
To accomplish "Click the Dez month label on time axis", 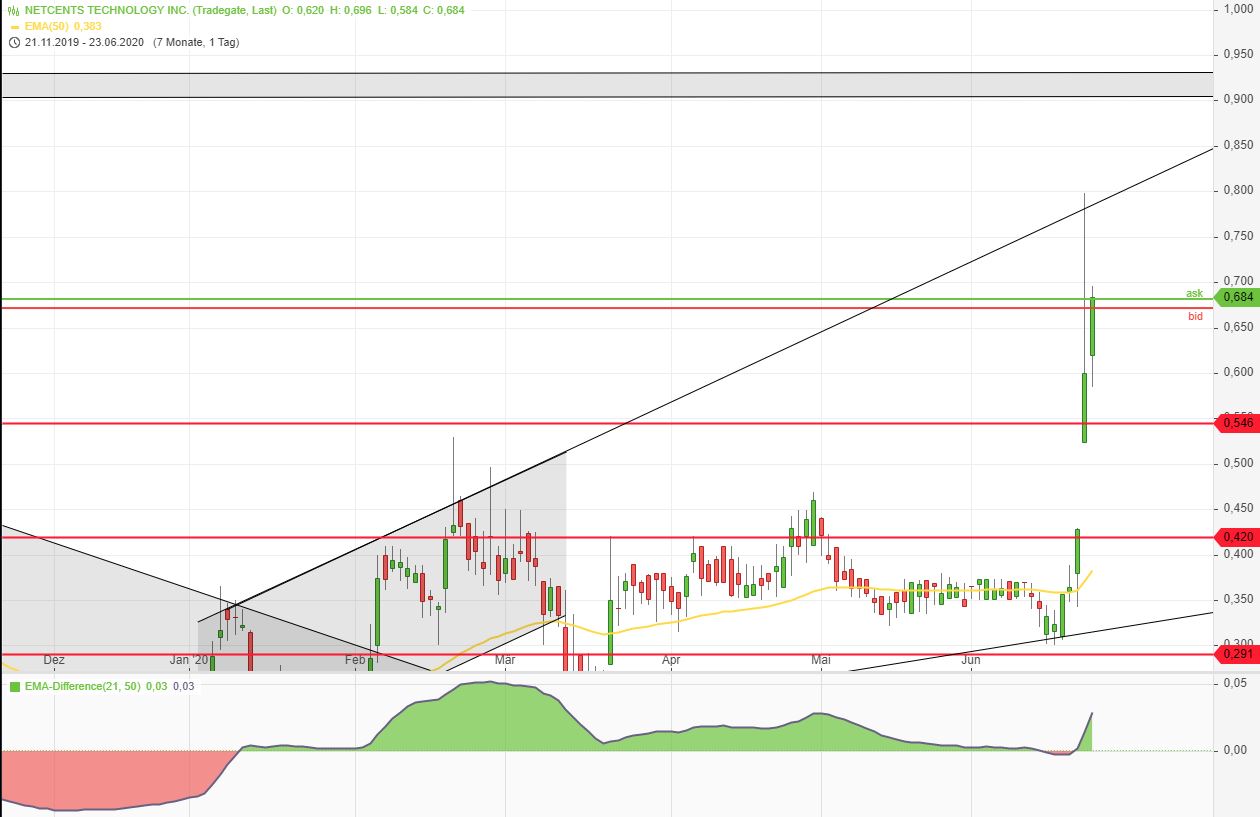I will [55, 660].
